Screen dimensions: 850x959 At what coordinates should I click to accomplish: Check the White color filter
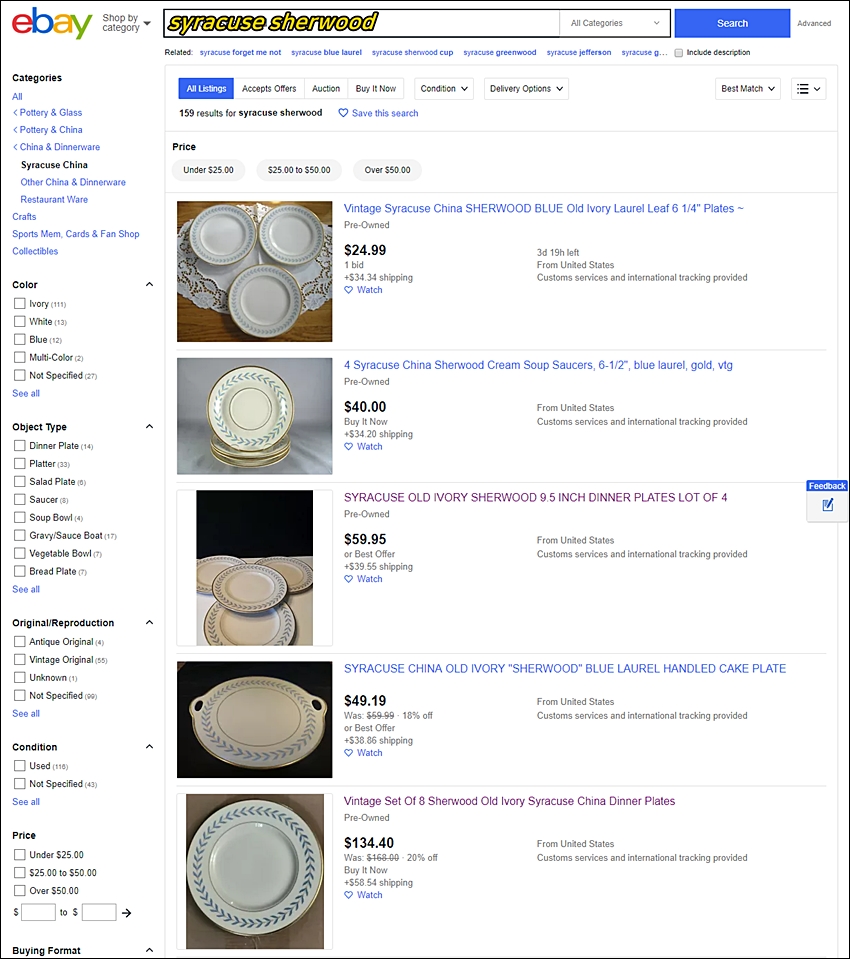(20, 321)
